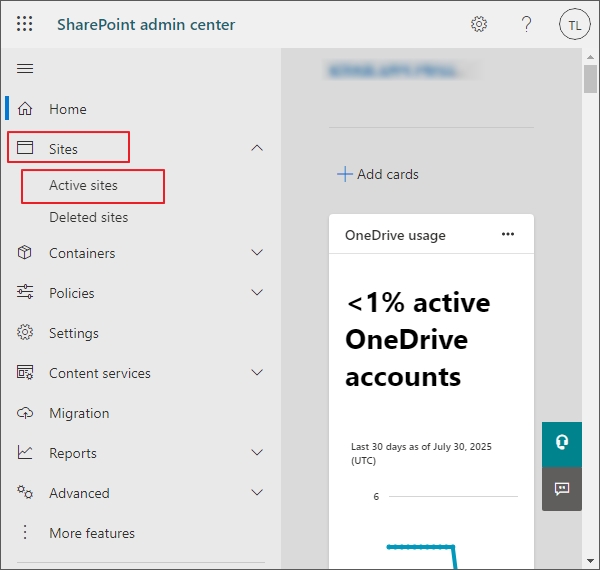Go to Home in navigation
Image resolution: width=600 pixels, height=570 pixels.
[68, 109]
